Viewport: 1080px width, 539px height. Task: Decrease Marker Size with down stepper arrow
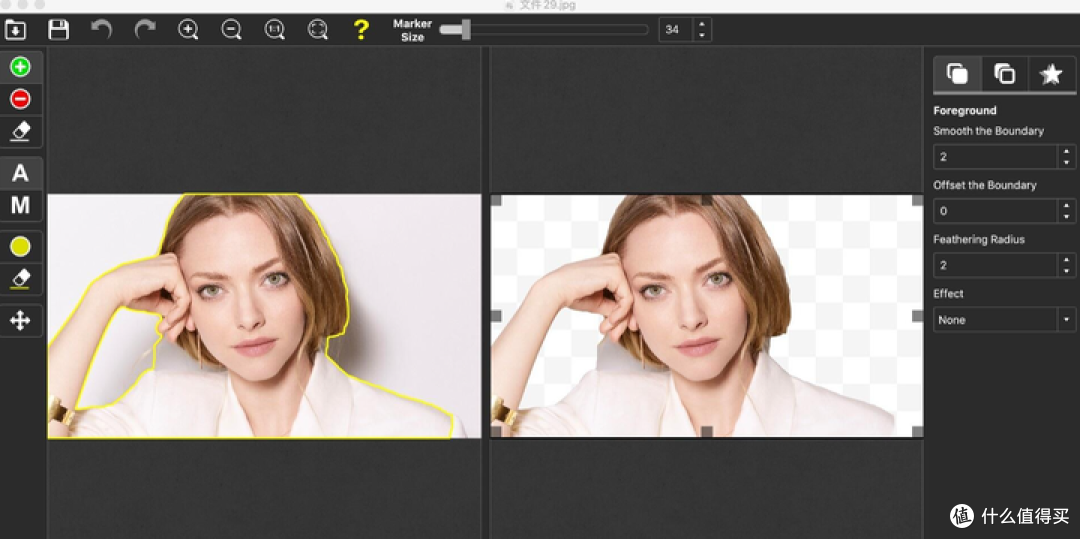[702, 35]
